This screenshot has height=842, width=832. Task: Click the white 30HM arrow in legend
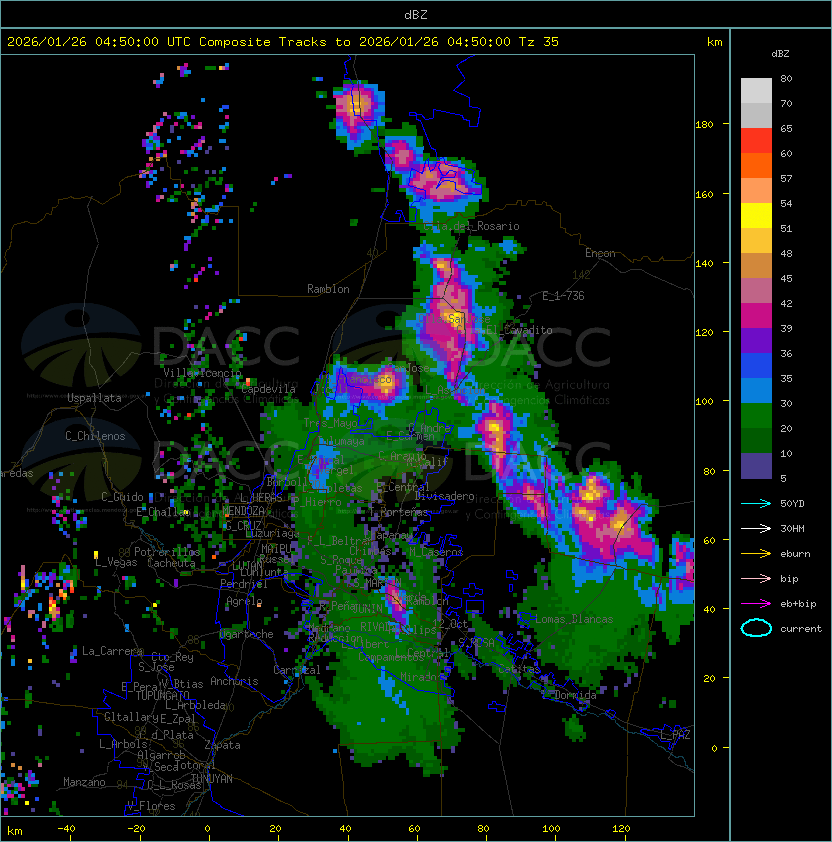click(756, 528)
